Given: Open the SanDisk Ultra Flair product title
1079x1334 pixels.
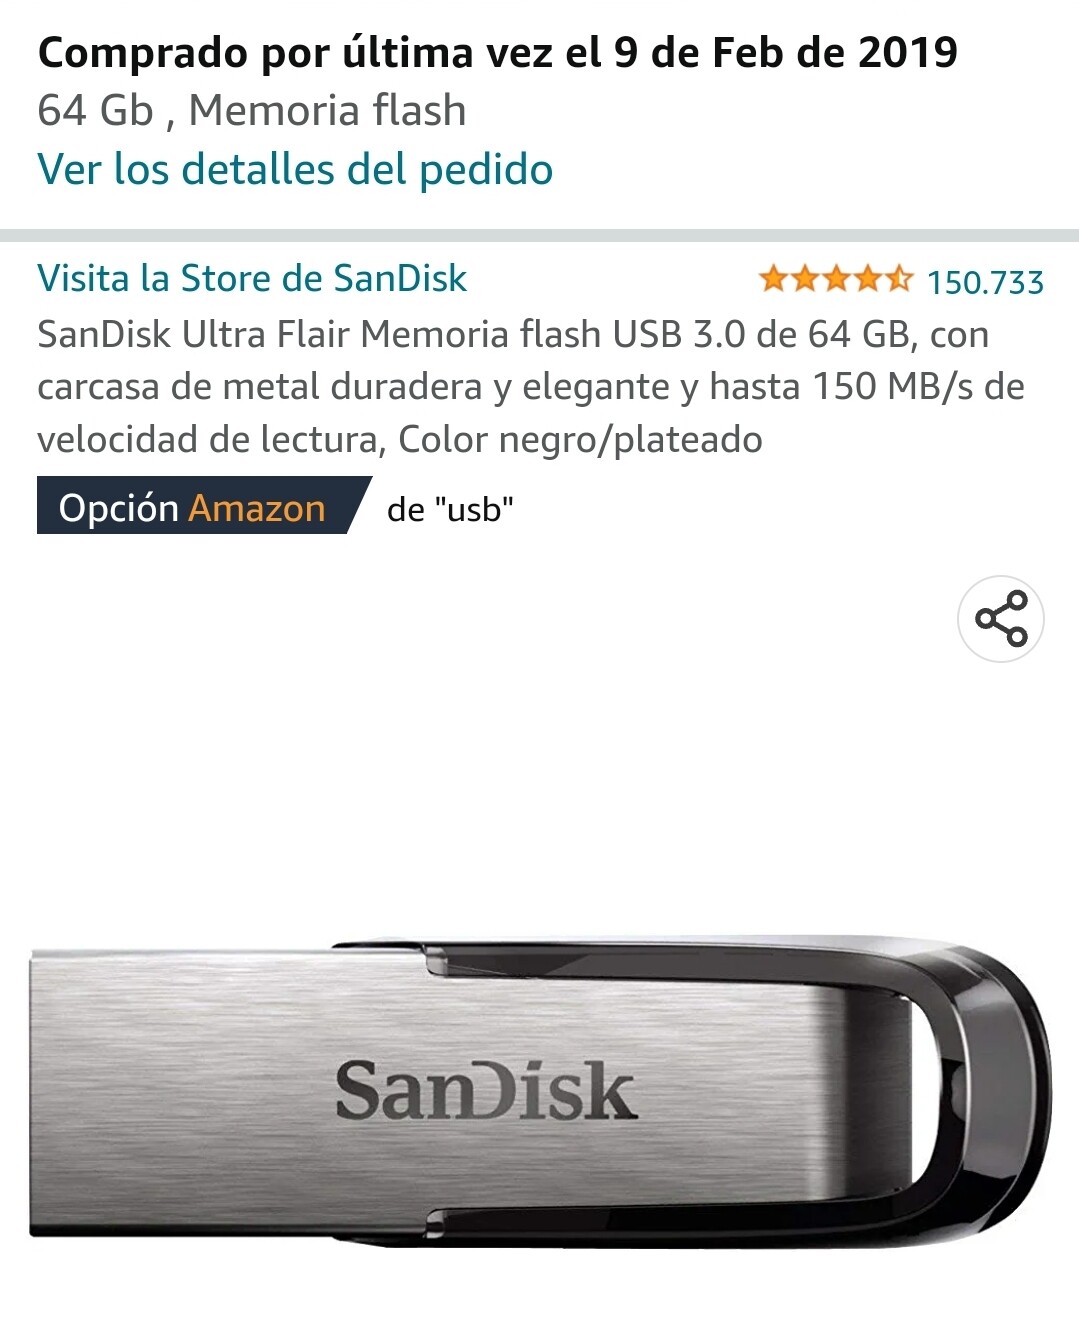Looking at the screenshot, I should pyautogui.click(x=531, y=386).
